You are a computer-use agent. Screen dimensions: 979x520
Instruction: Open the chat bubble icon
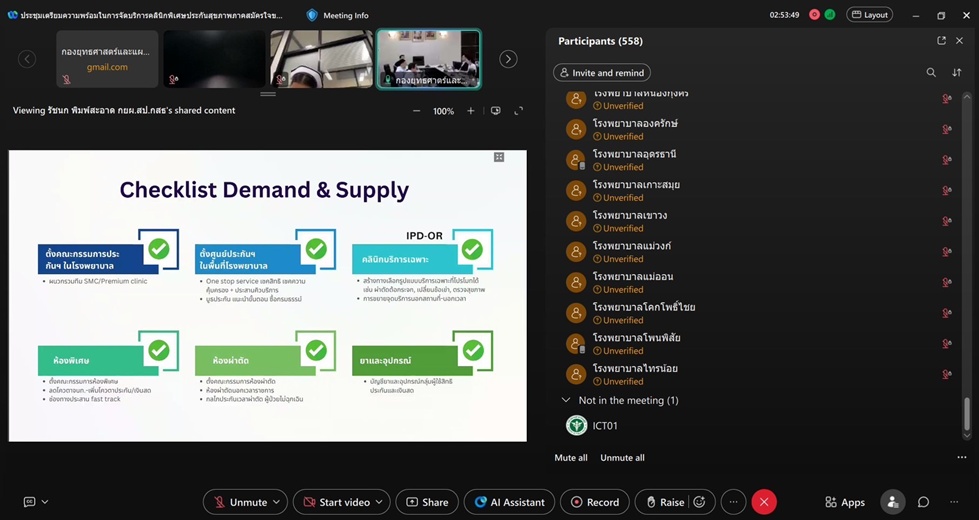coord(923,502)
